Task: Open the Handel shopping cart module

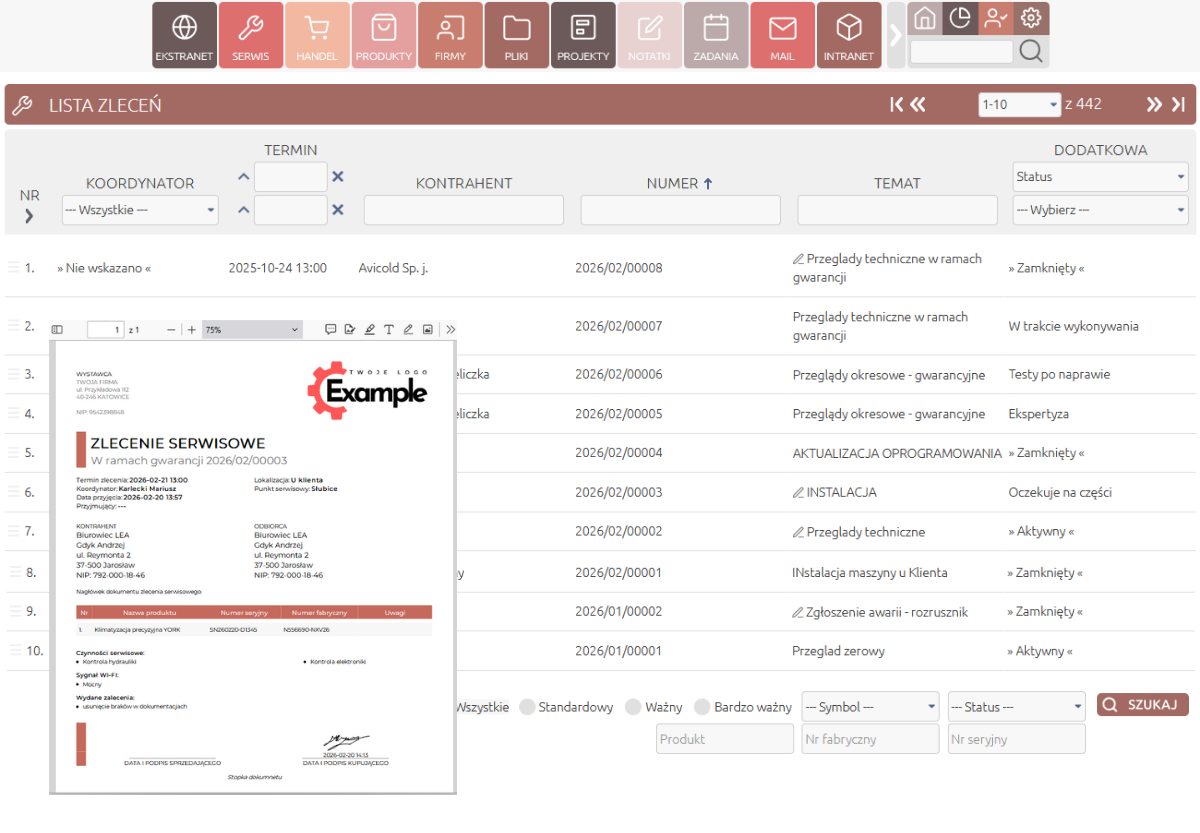Action: [x=317, y=35]
